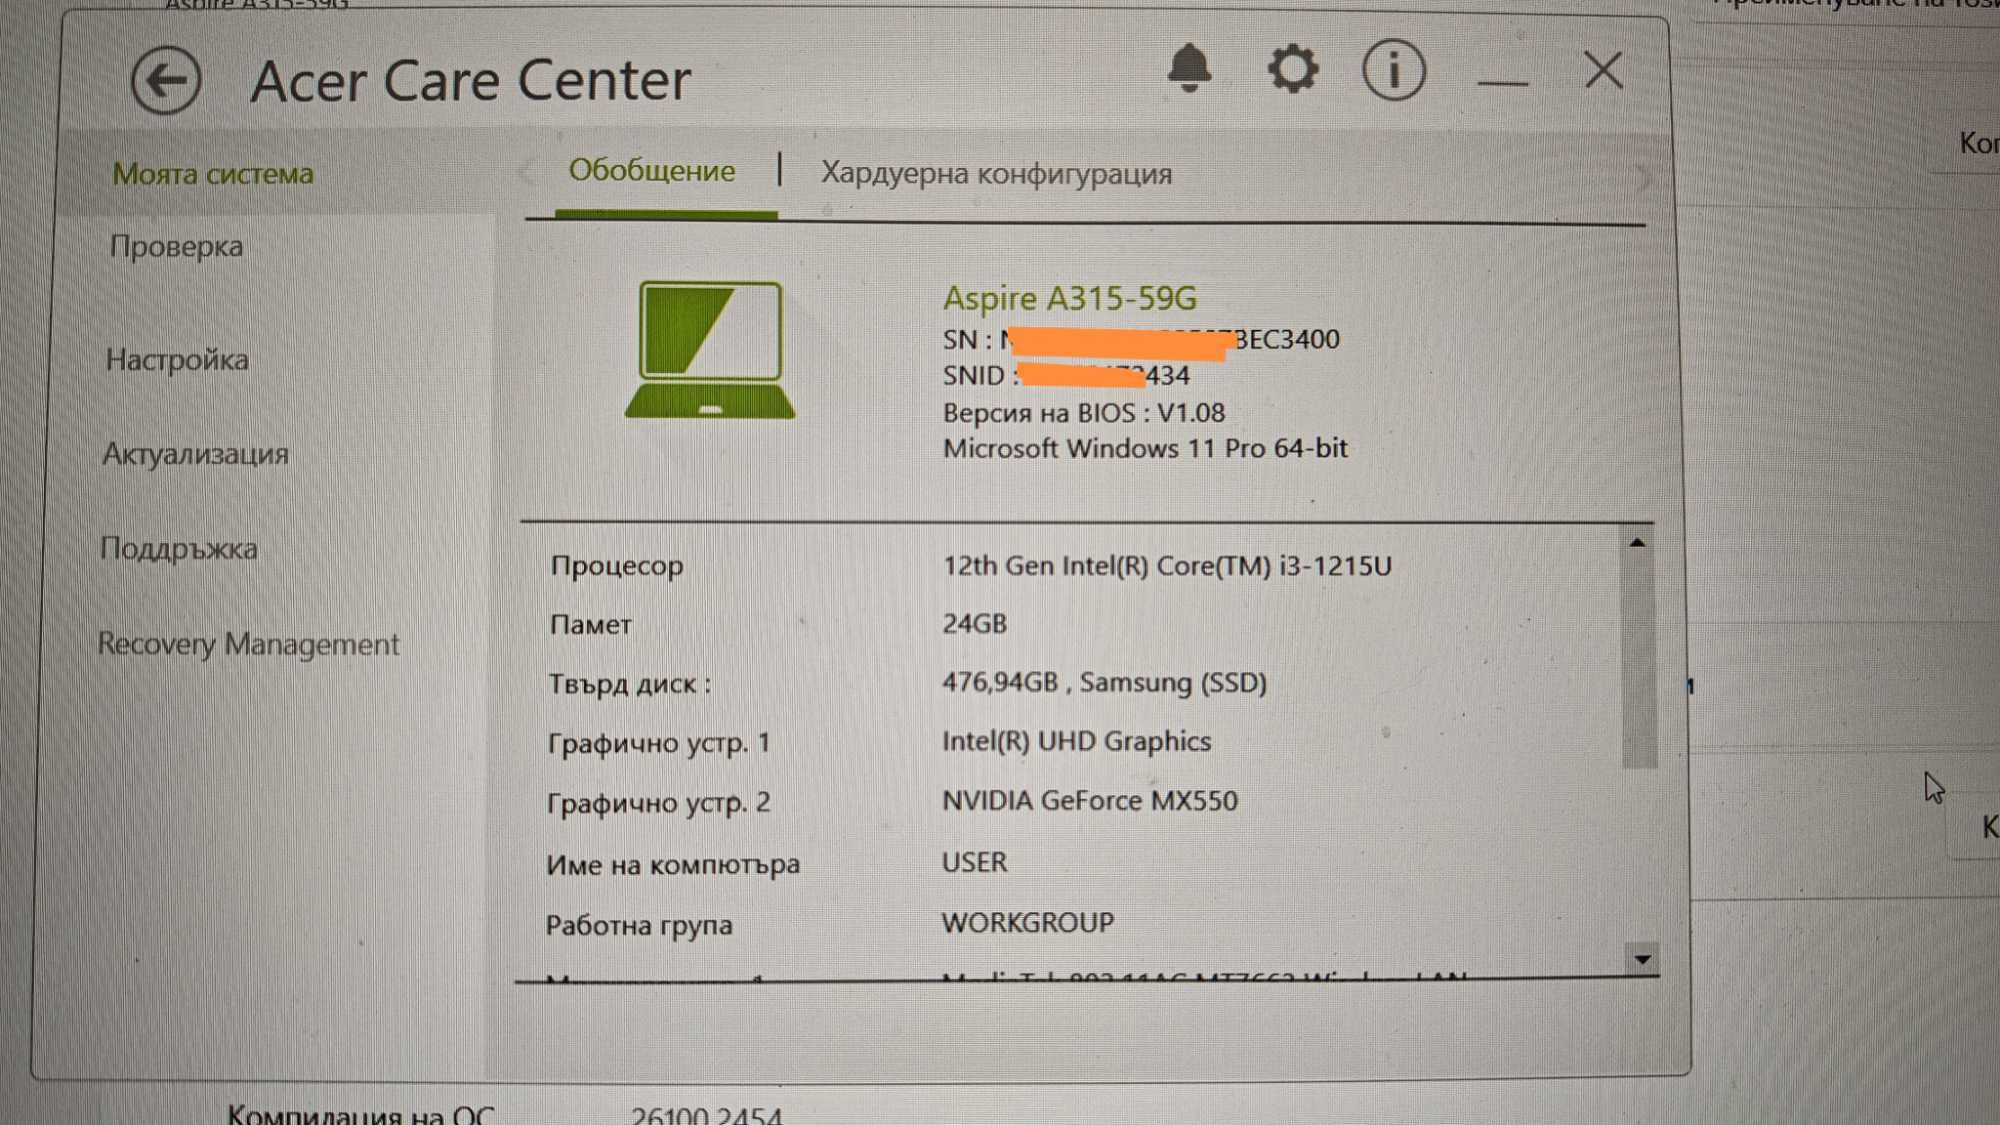
Task: Click the SNID line
Action: click(x=1066, y=376)
